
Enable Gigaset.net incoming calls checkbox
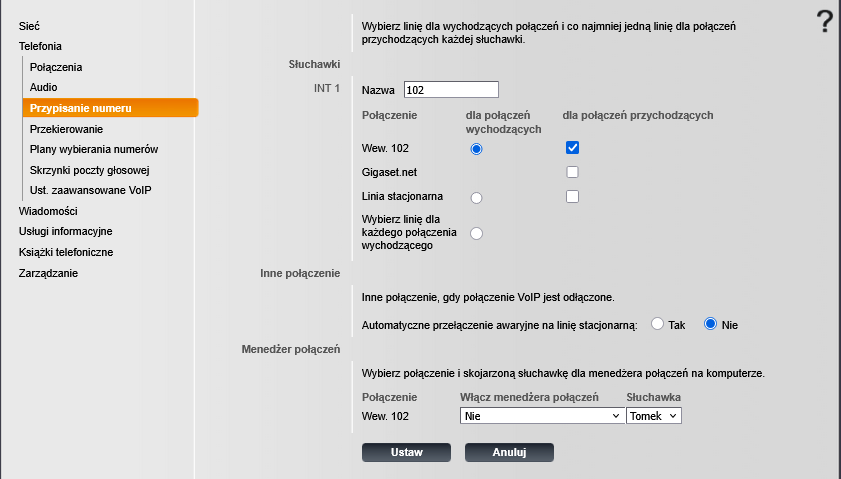tap(573, 172)
